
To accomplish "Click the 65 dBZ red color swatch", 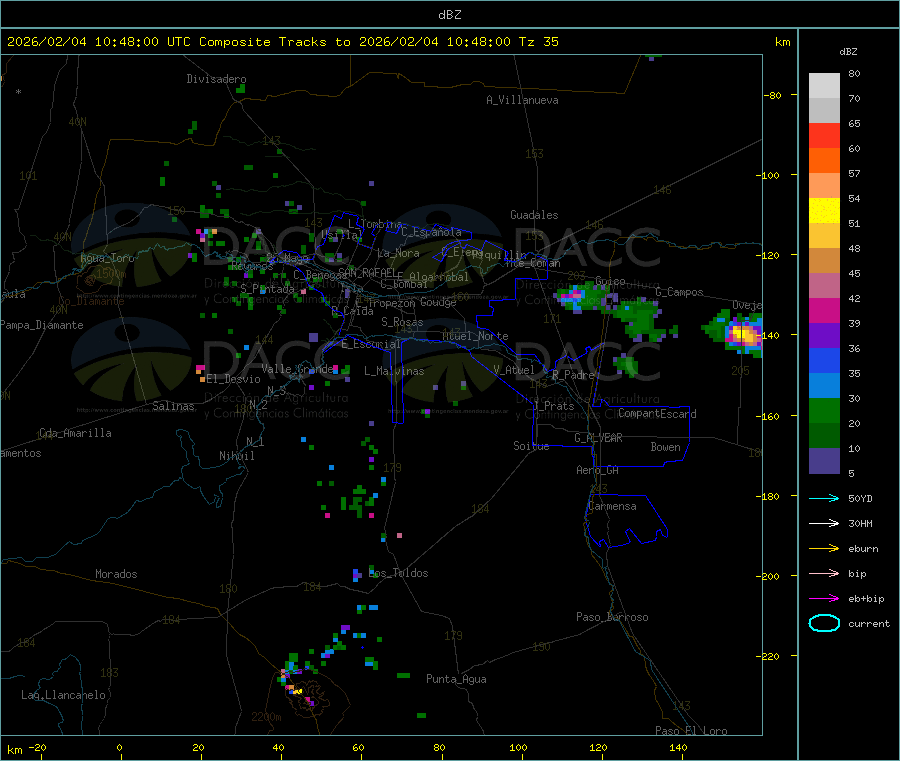I will (824, 135).
